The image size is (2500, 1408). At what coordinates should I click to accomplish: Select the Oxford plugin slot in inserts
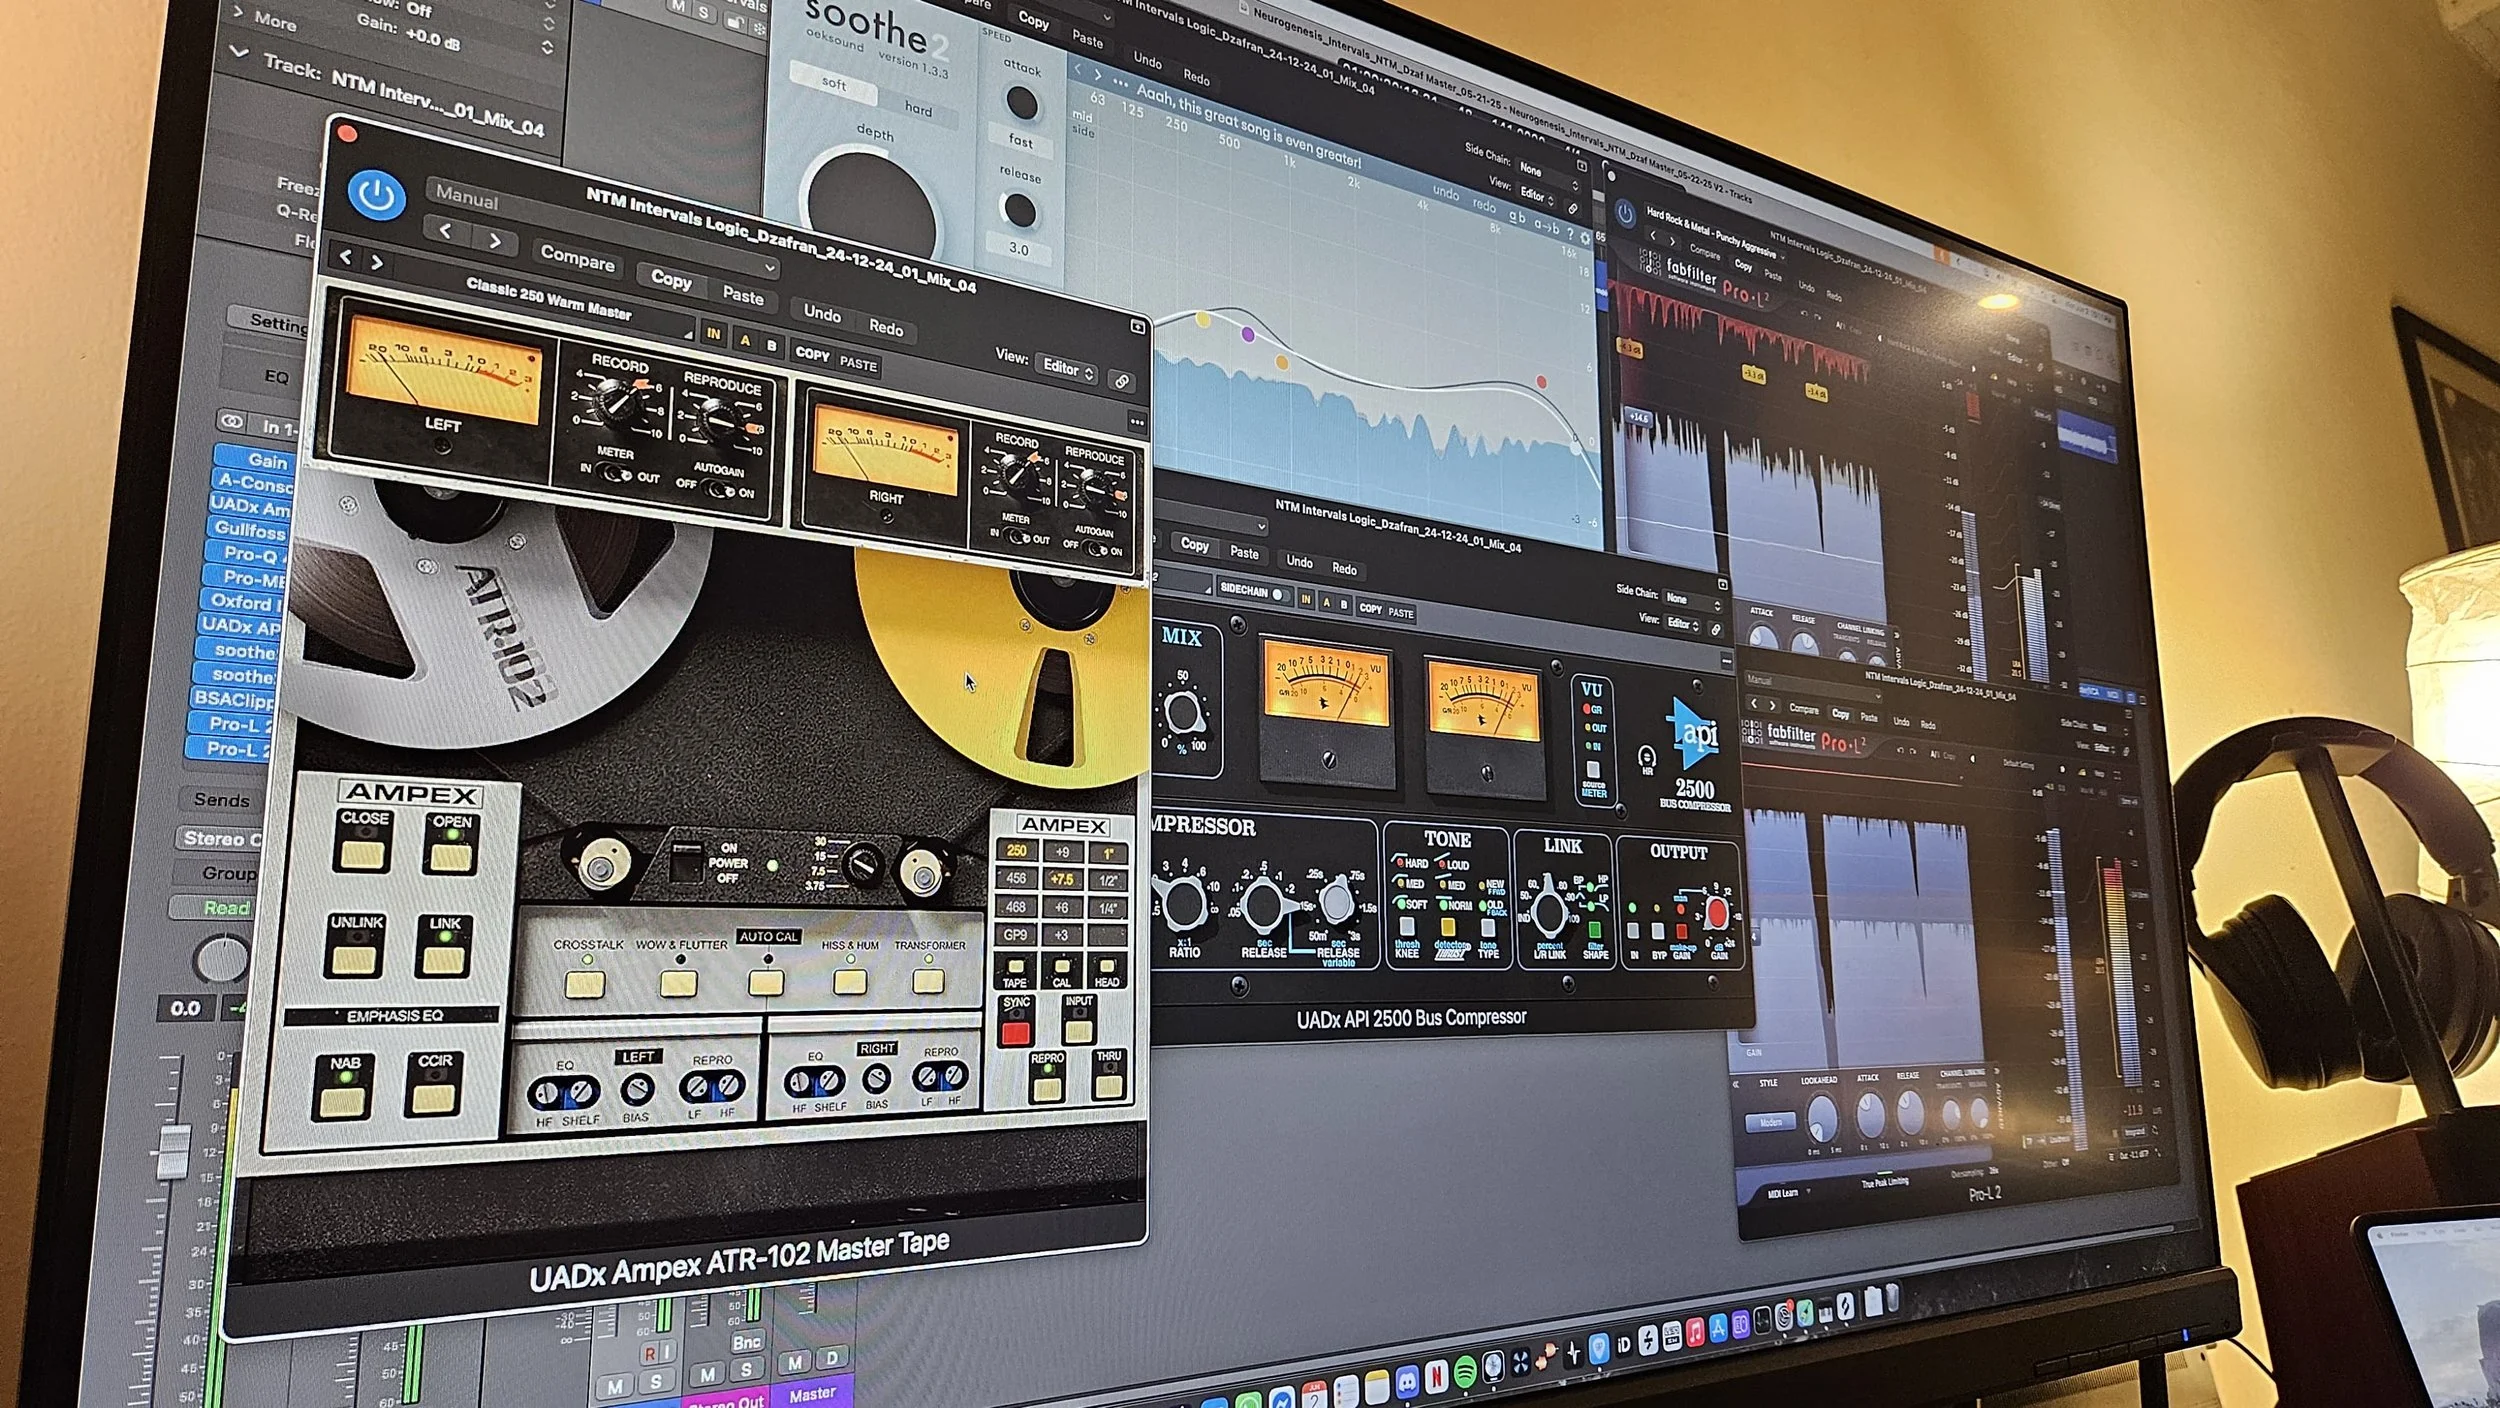(x=243, y=602)
